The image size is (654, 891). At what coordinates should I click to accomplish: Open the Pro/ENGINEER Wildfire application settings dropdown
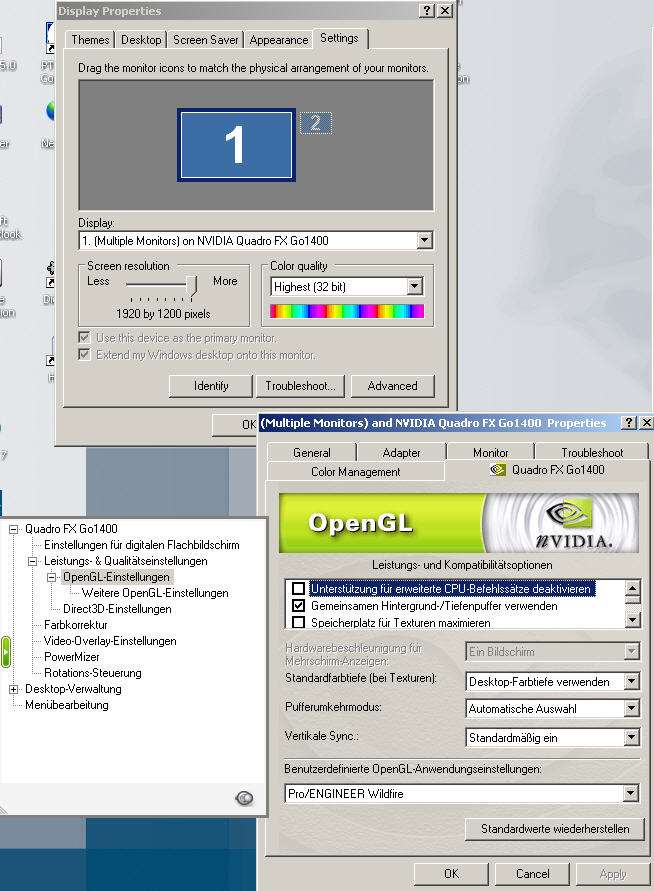[x=630, y=793]
